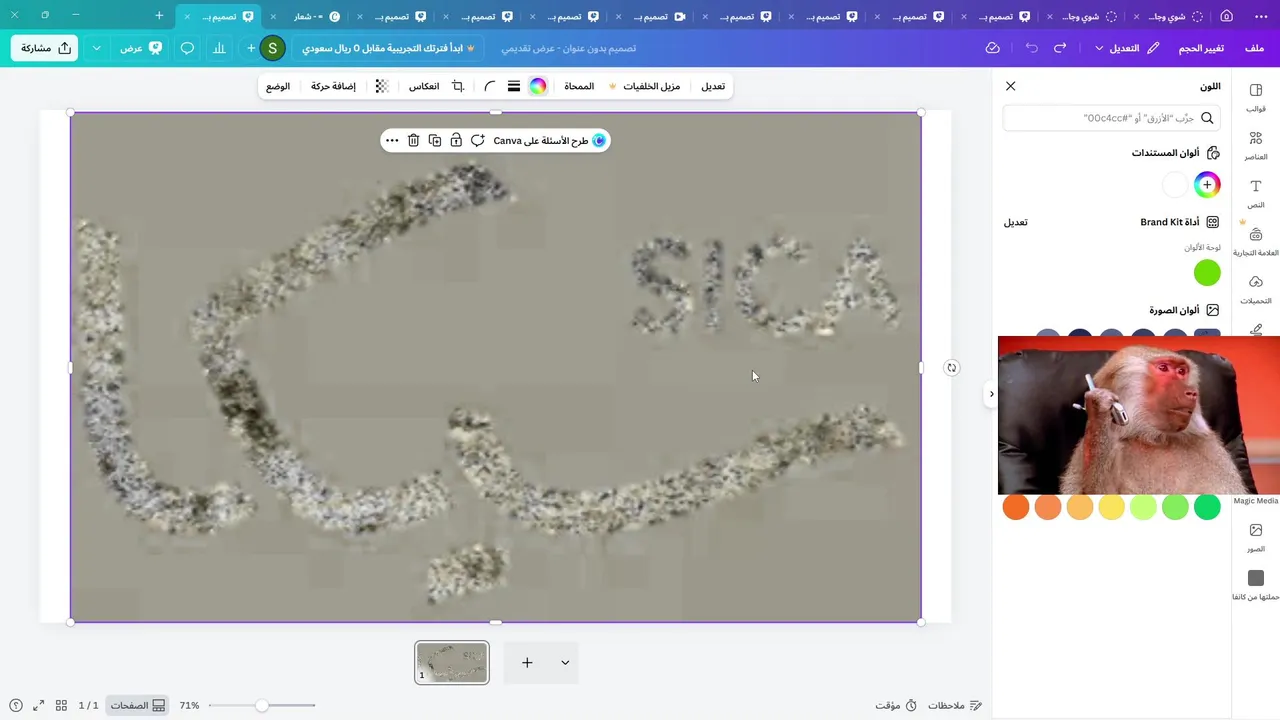
Task: Open the العلامة التجارية brand sidebar icon
Action: tap(1256, 242)
